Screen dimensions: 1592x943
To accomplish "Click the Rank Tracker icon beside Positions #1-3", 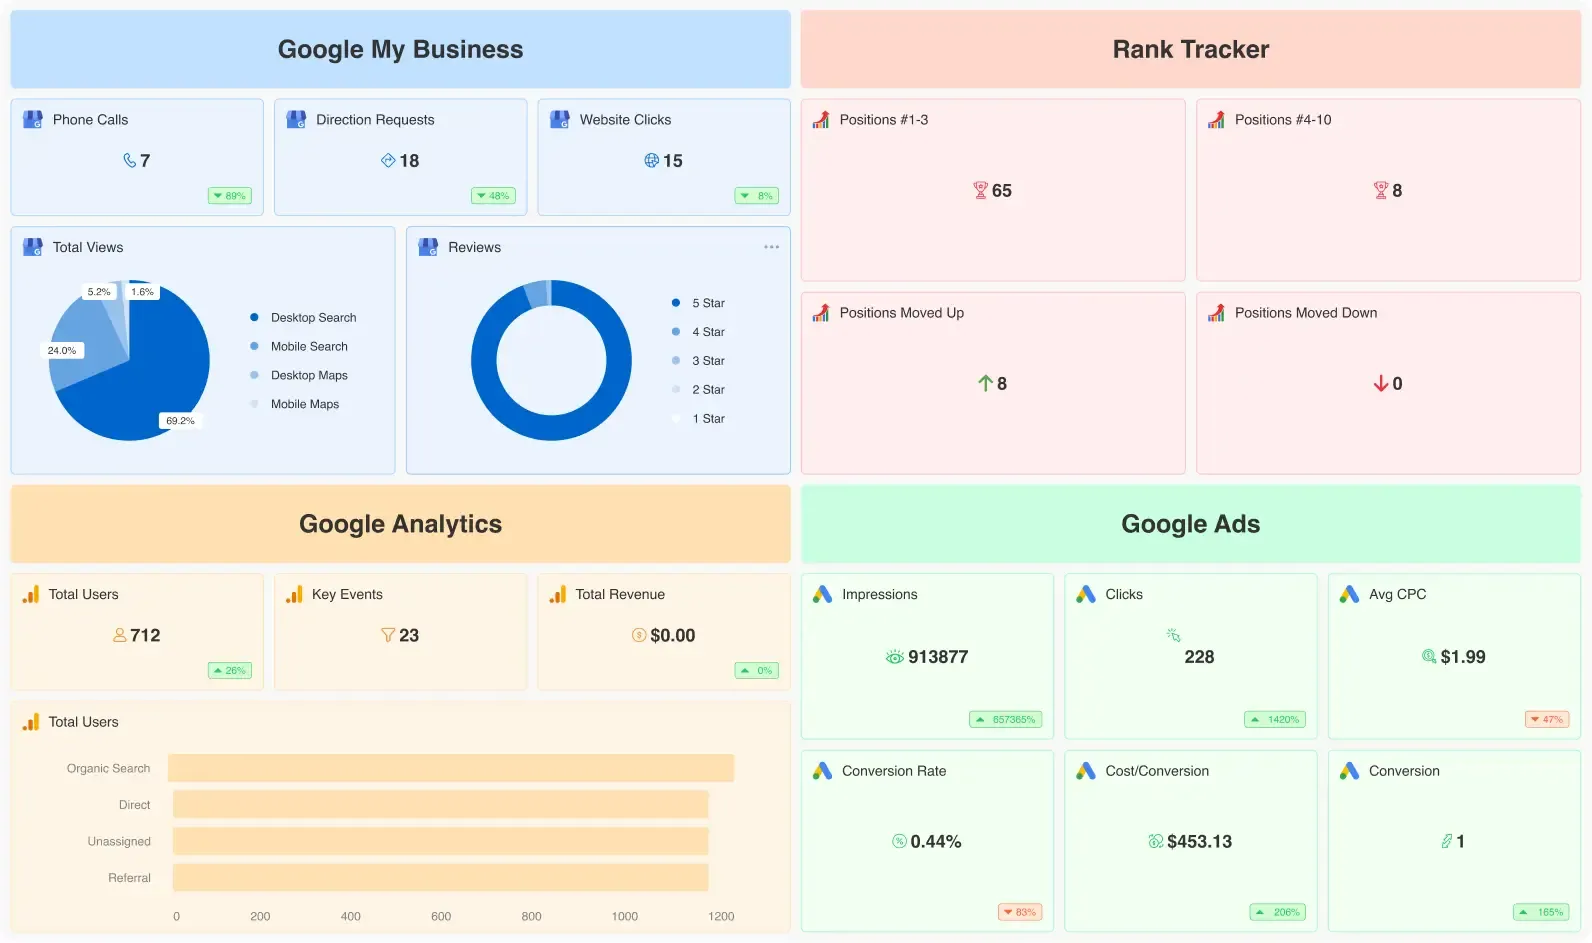I will click(821, 119).
